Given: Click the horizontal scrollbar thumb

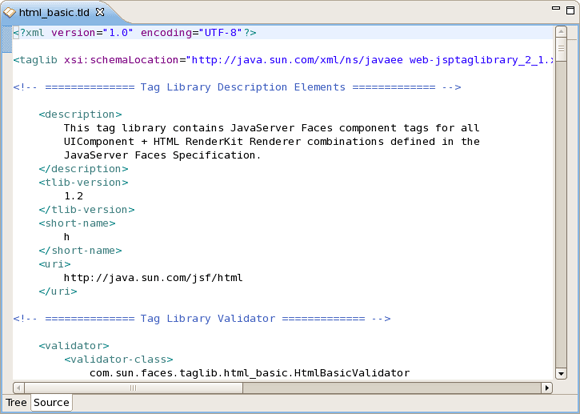Looking at the screenshot, I should [x=133, y=388].
